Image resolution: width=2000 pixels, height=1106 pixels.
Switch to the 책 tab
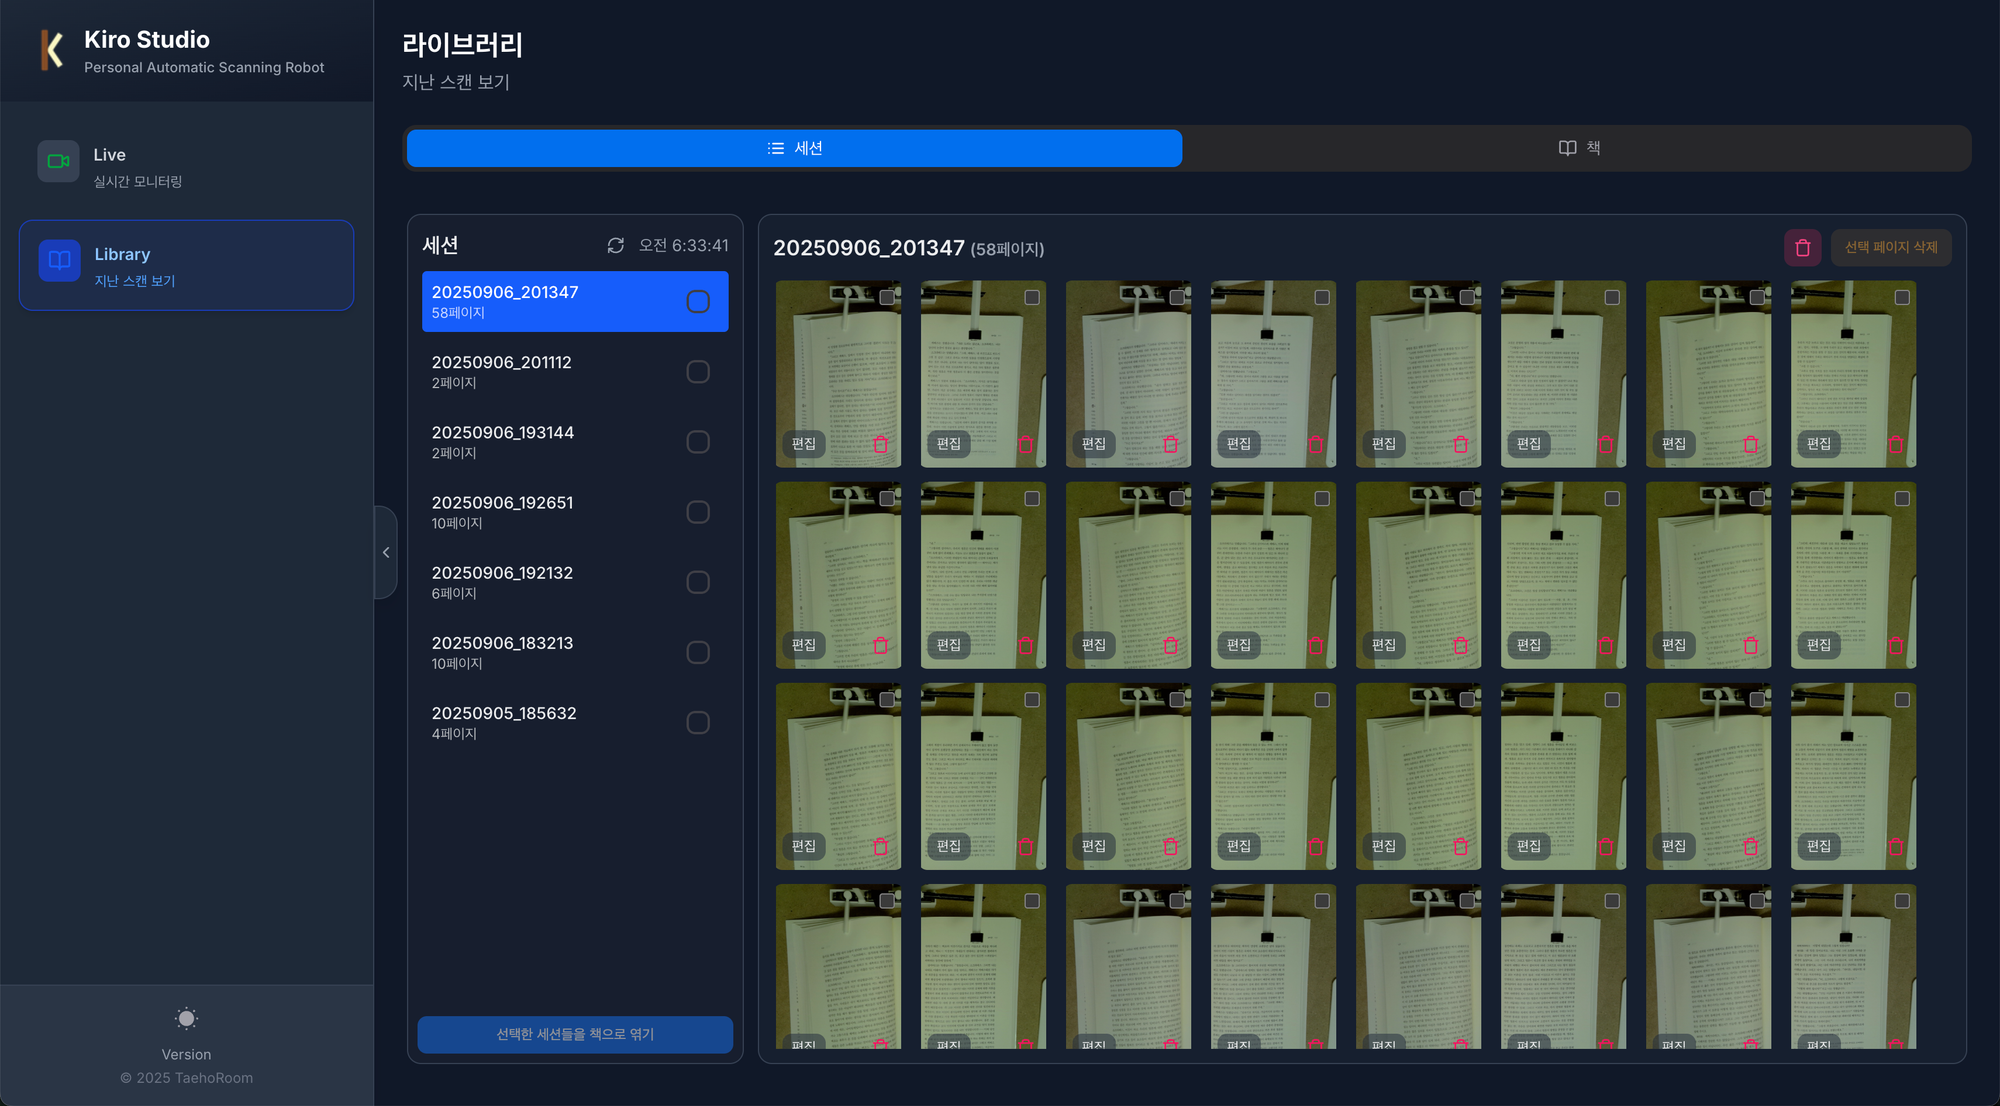coord(1578,148)
